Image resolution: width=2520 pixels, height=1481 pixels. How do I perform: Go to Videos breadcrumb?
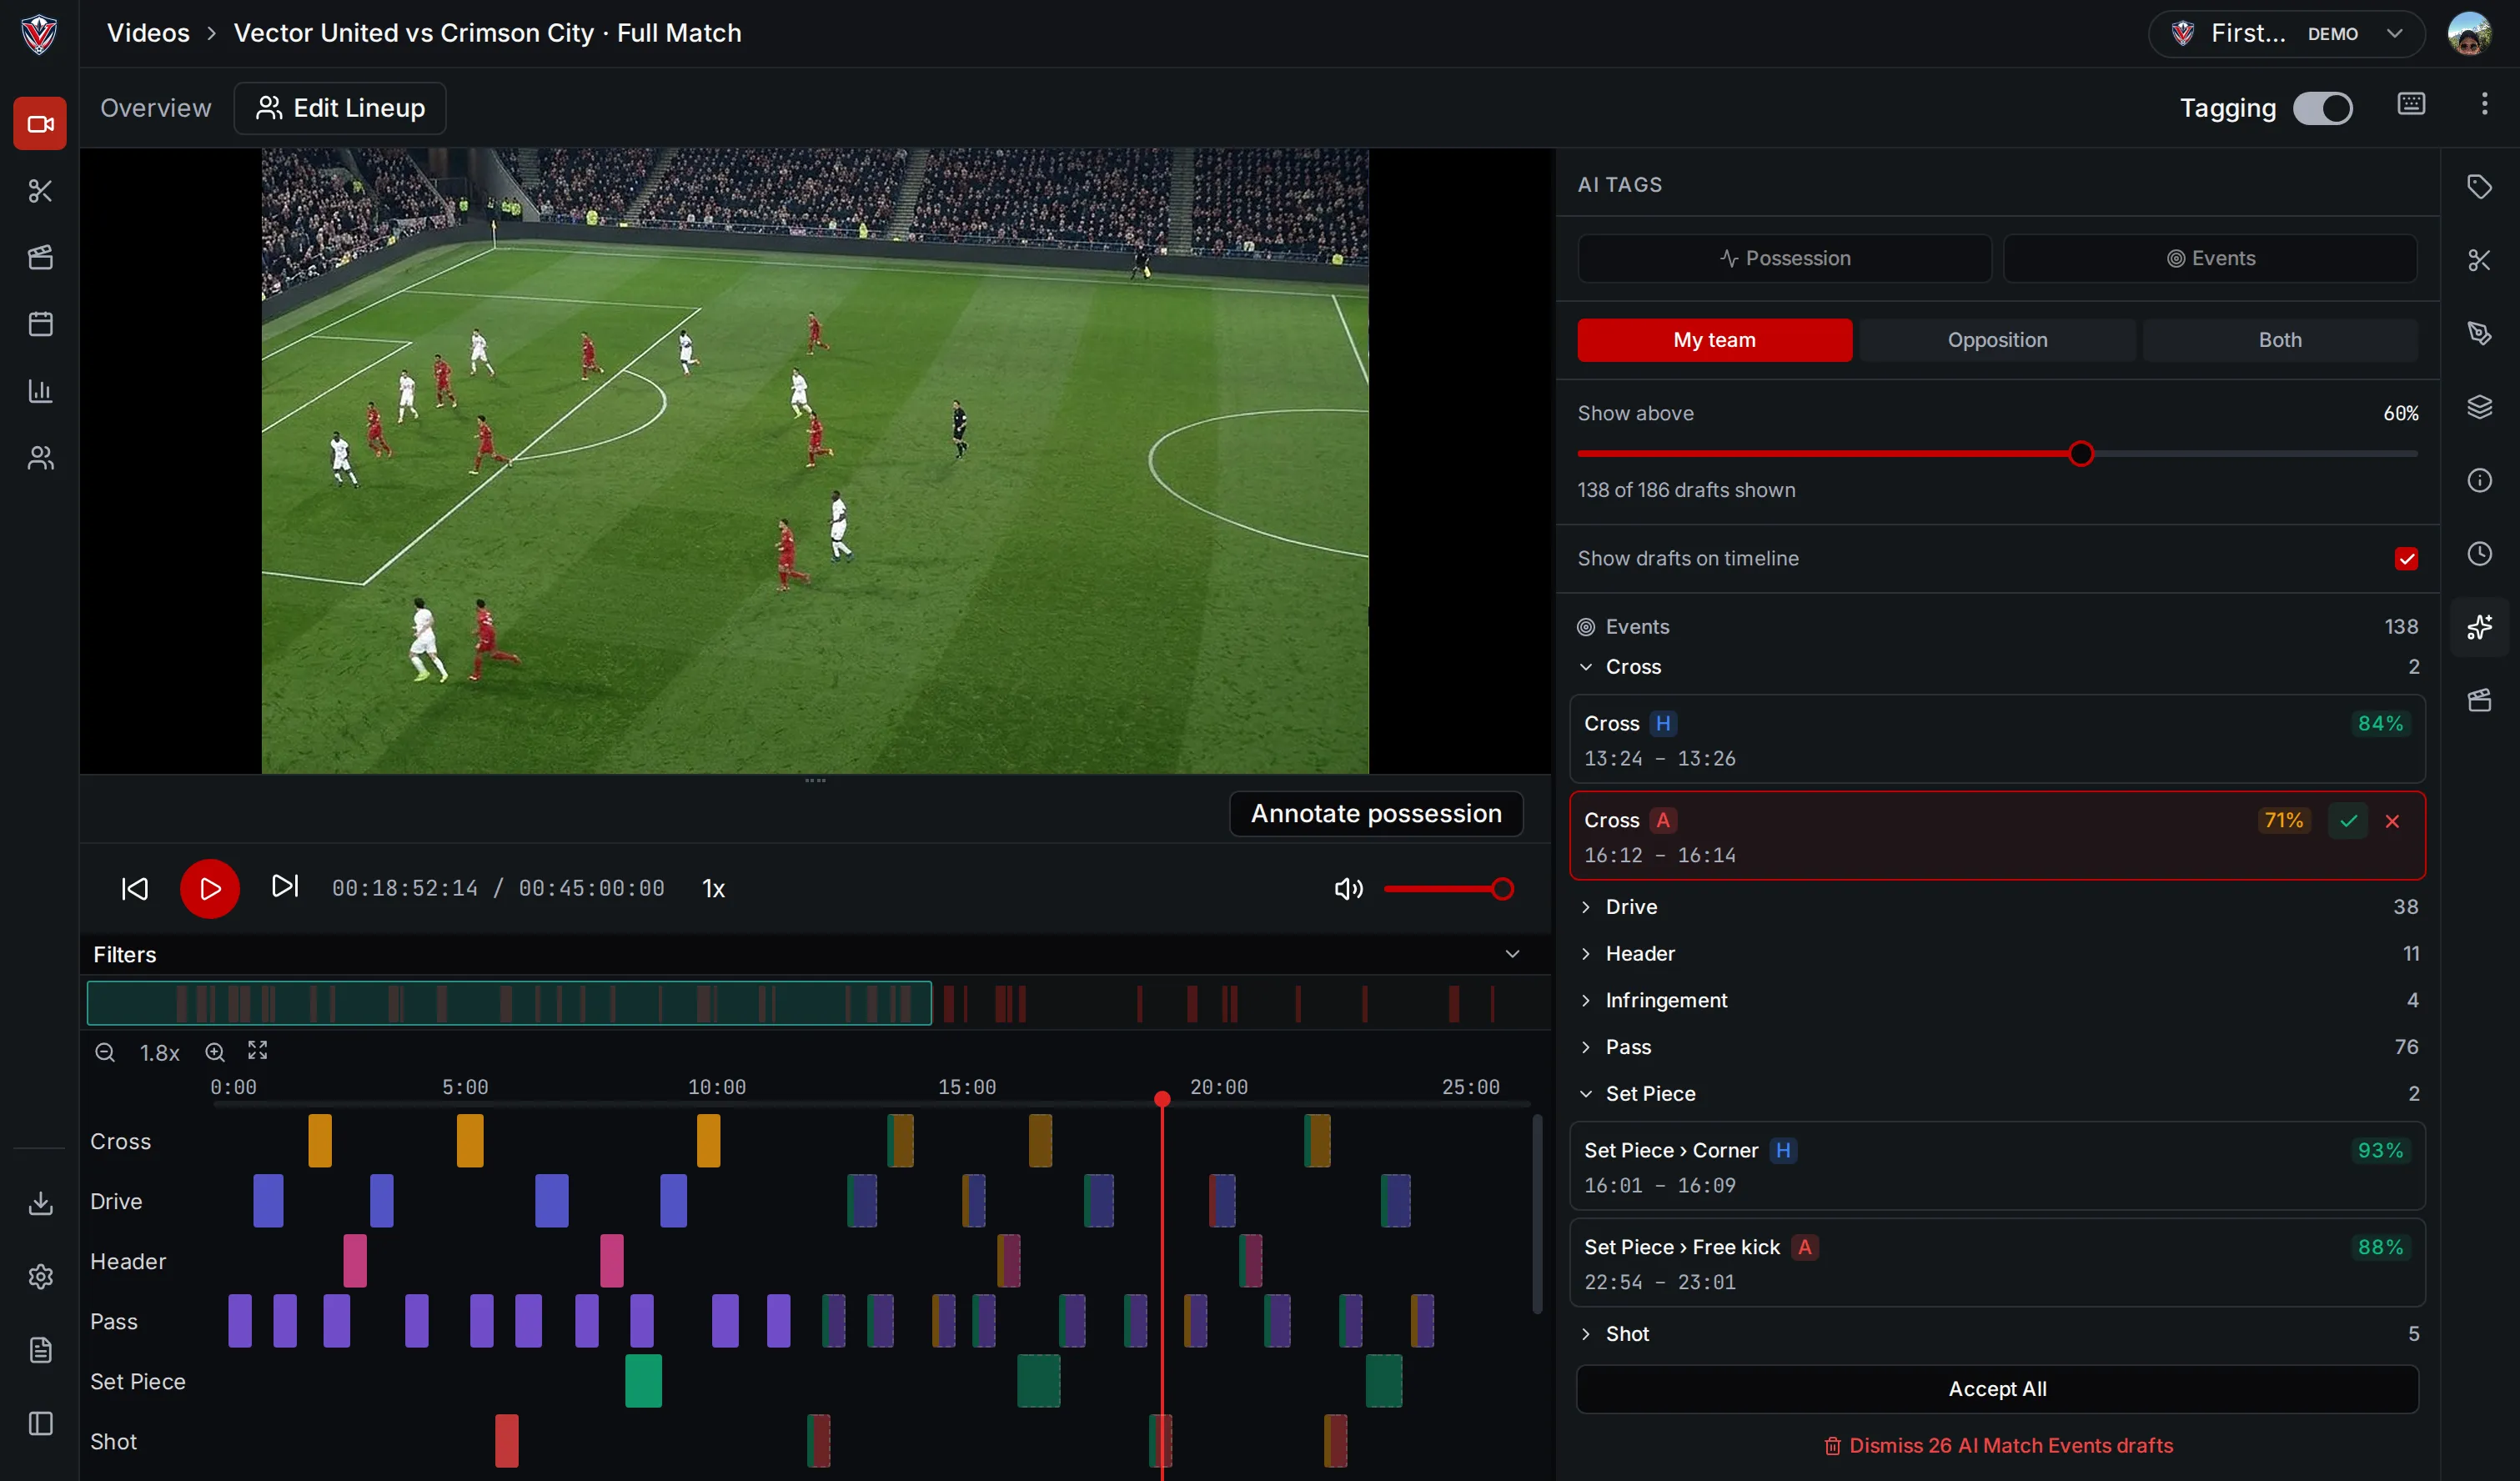148,33
